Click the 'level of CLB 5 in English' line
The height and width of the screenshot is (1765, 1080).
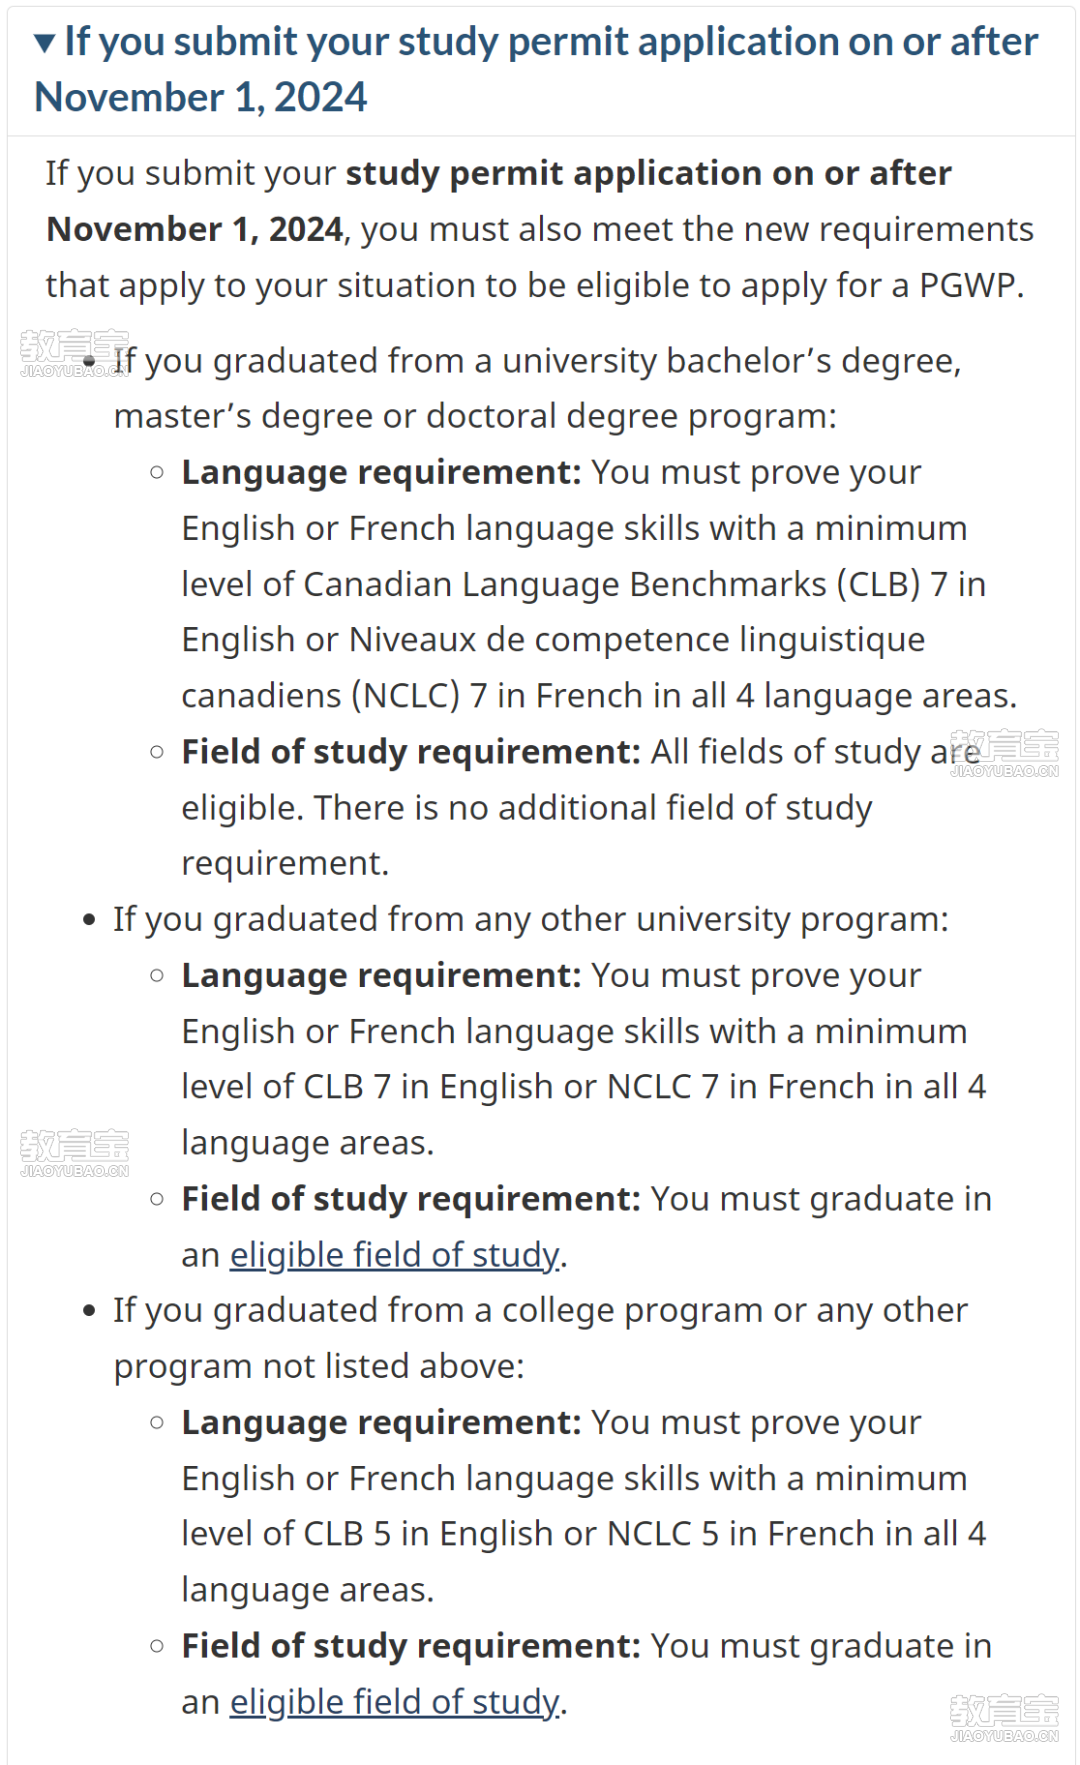pos(584,1534)
